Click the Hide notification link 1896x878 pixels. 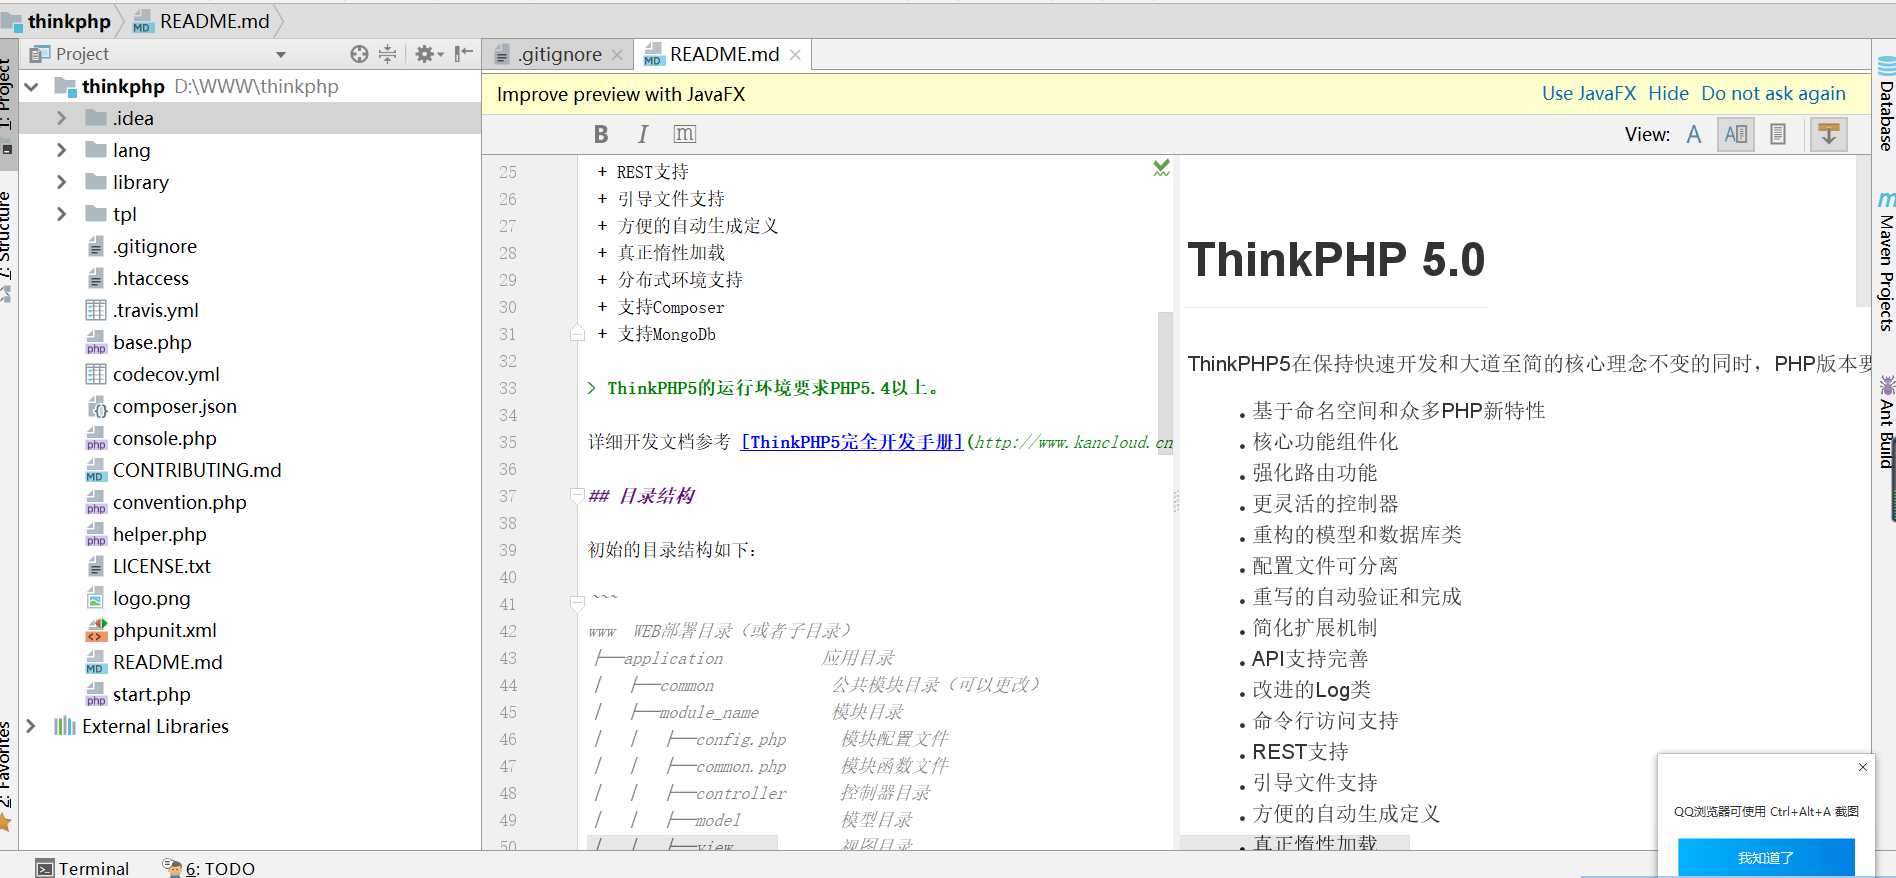pyautogui.click(x=1668, y=94)
